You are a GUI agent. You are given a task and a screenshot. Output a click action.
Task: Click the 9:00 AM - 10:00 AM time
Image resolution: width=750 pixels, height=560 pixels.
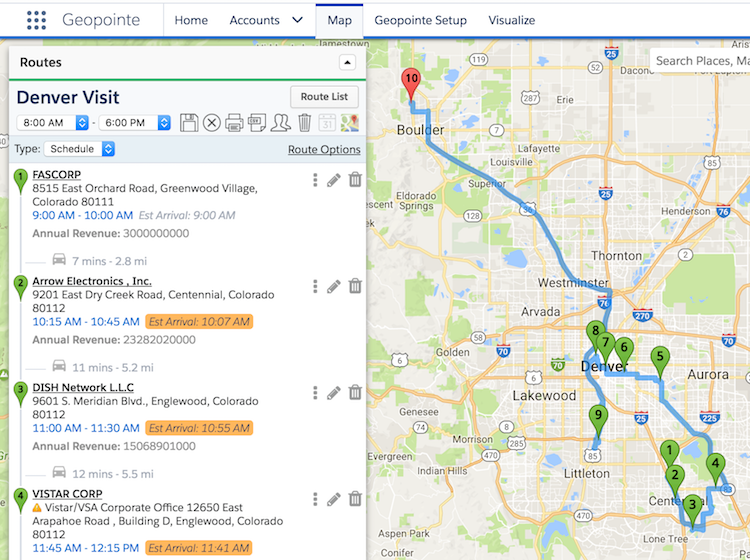click(x=83, y=215)
